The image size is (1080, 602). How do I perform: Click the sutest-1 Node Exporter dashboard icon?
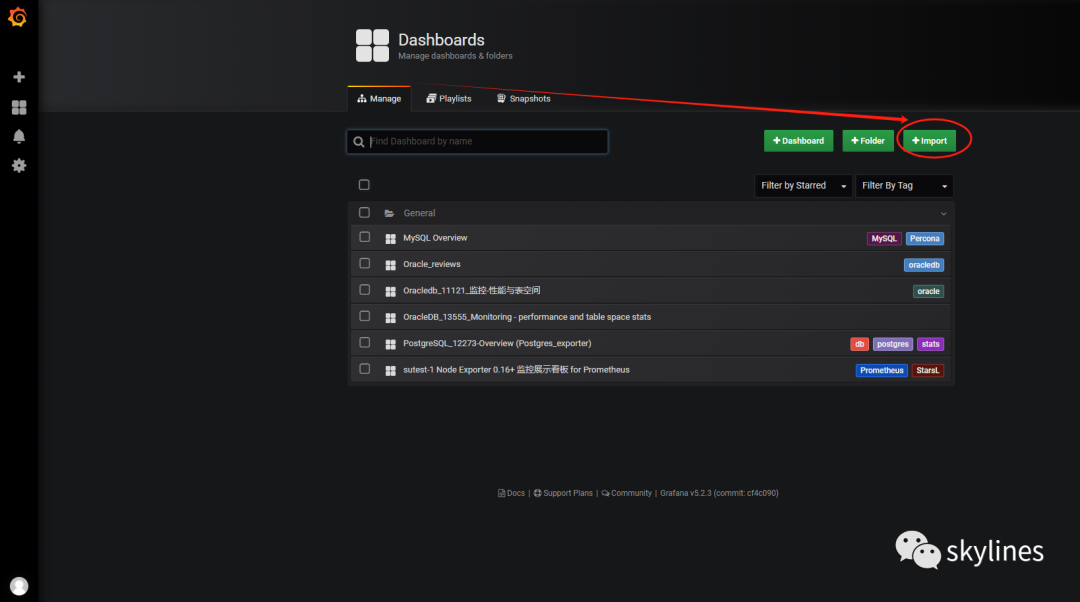pos(391,371)
